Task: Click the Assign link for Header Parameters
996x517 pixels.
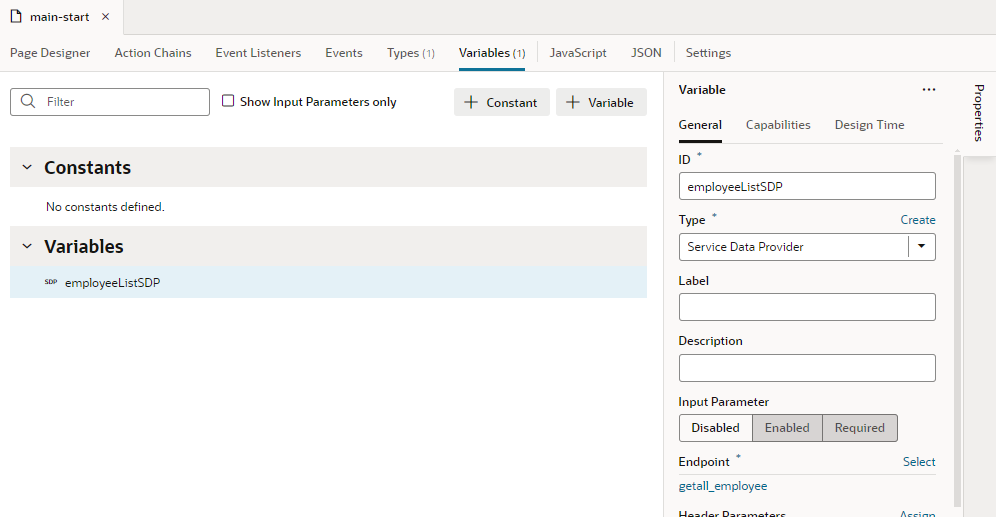Action: [x=917, y=513]
